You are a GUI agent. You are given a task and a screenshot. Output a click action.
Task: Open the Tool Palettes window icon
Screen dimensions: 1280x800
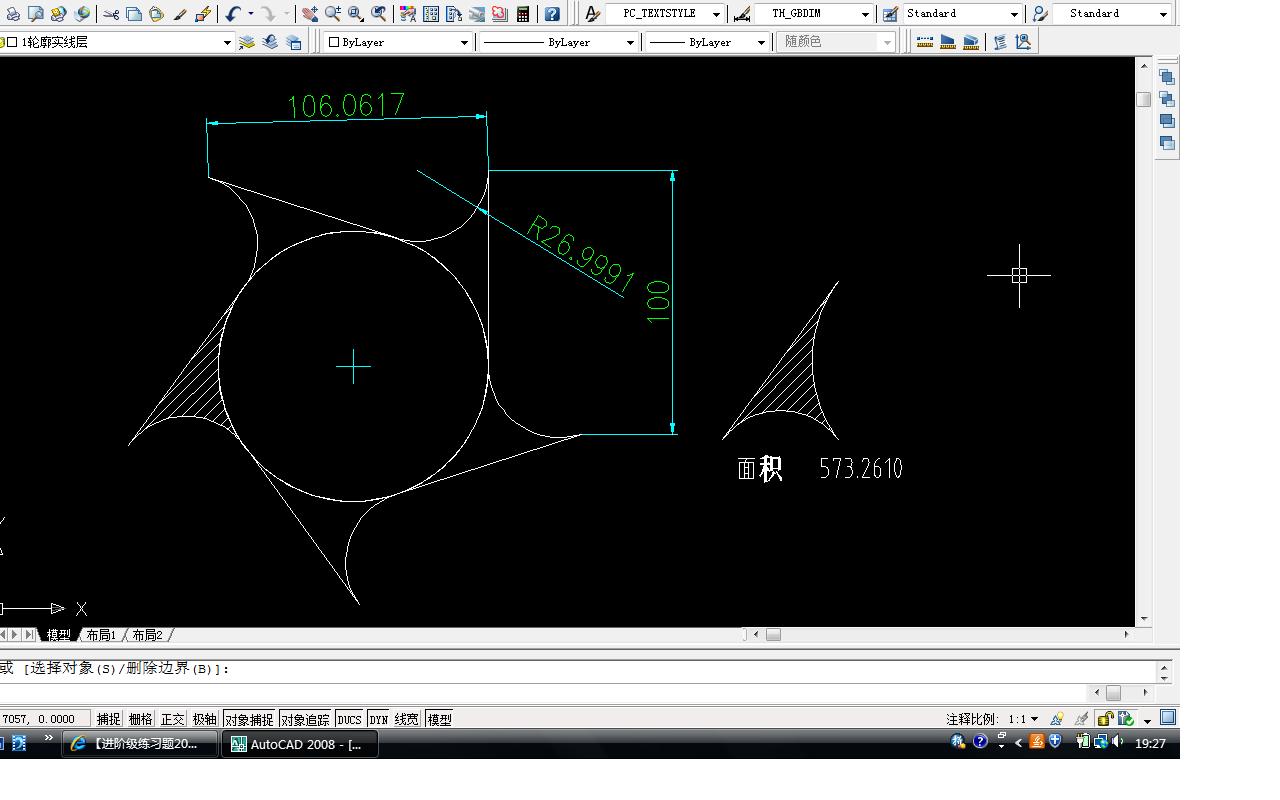click(454, 14)
